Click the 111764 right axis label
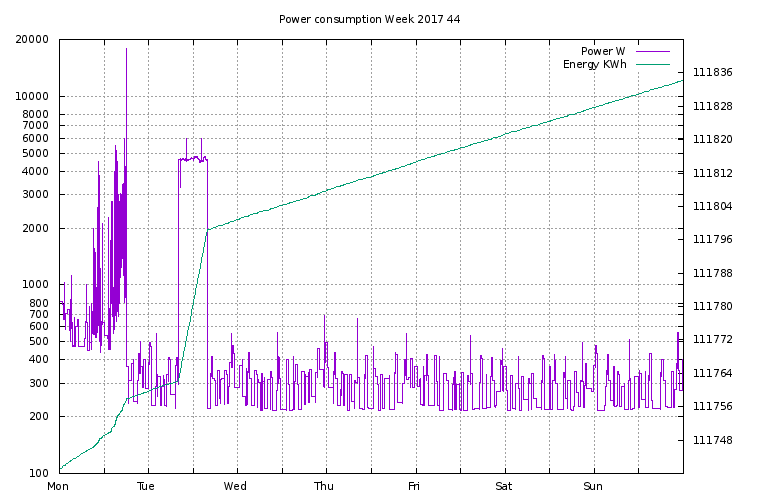Viewport: 768px width, 500px height. 713,373
